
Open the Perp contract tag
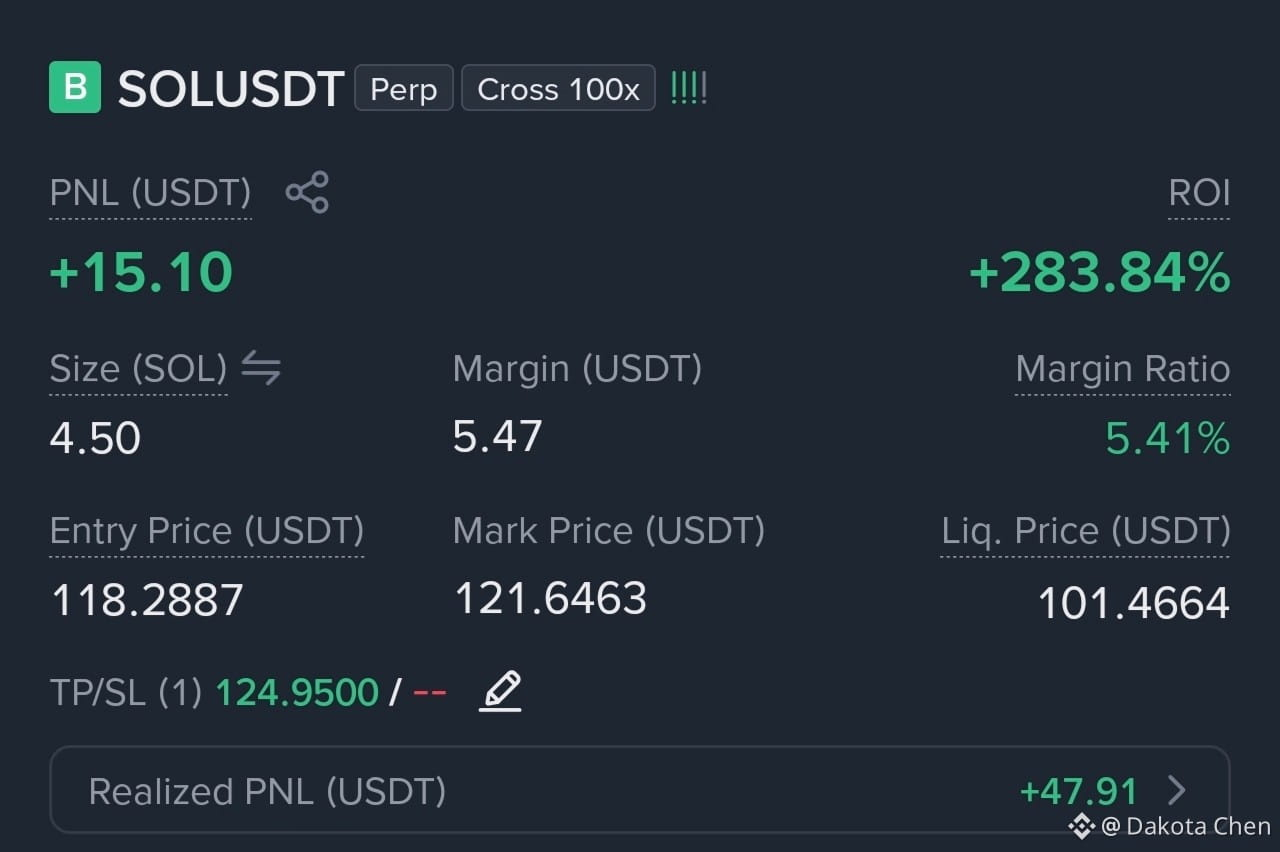click(404, 88)
